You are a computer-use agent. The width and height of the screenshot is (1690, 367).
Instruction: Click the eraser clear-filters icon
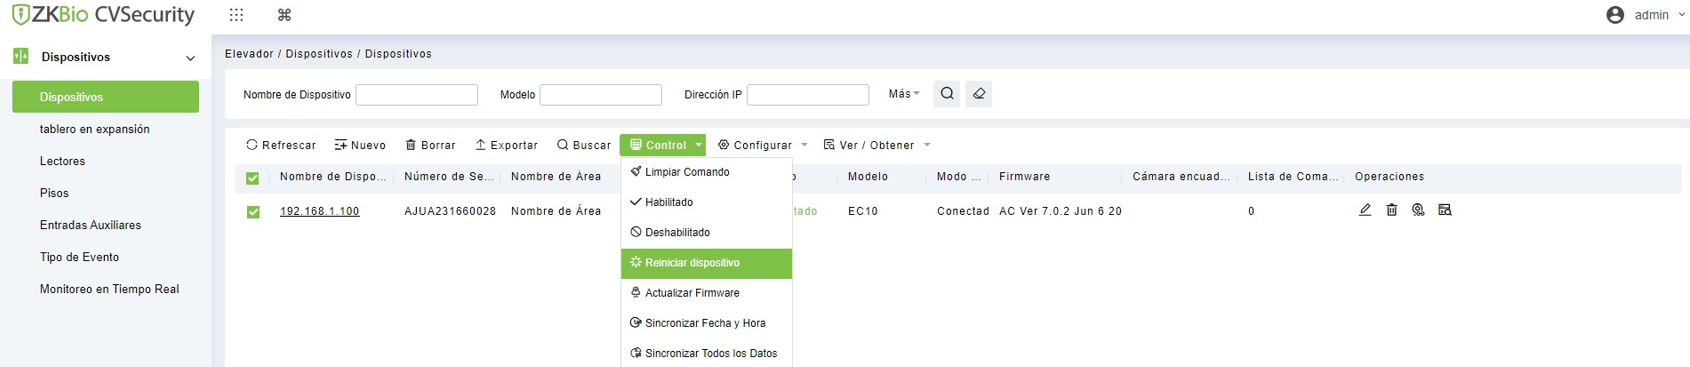979,94
